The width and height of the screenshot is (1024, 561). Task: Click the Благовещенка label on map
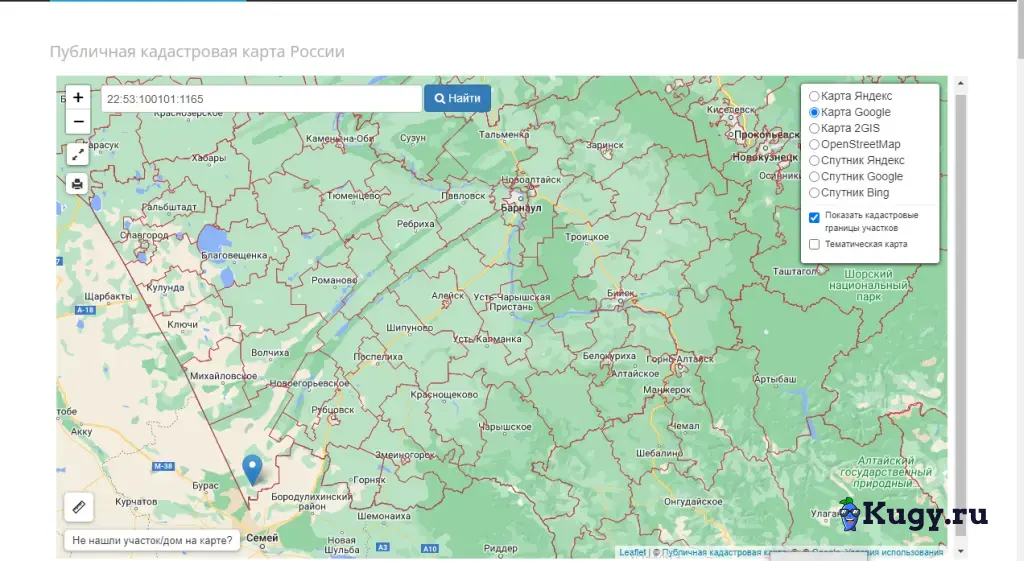[234, 255]
